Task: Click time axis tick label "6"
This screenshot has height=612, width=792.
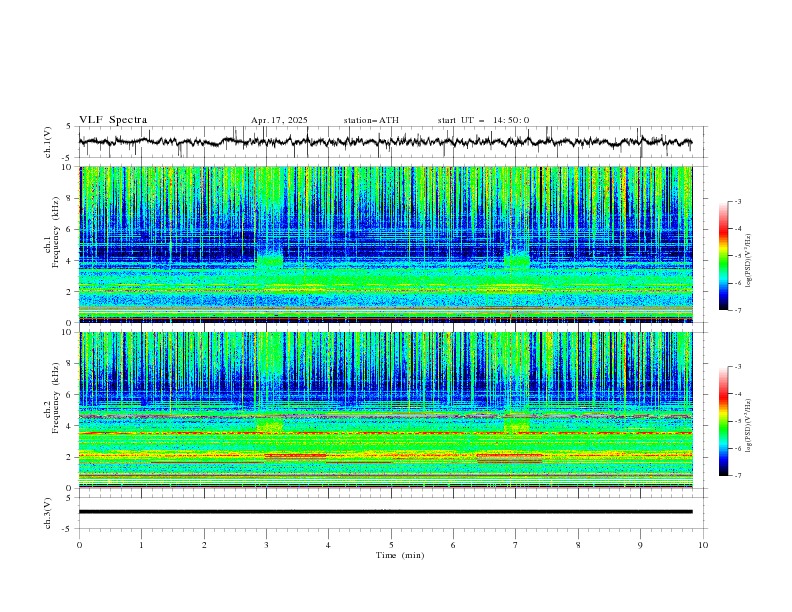Action: coord(453,545)
